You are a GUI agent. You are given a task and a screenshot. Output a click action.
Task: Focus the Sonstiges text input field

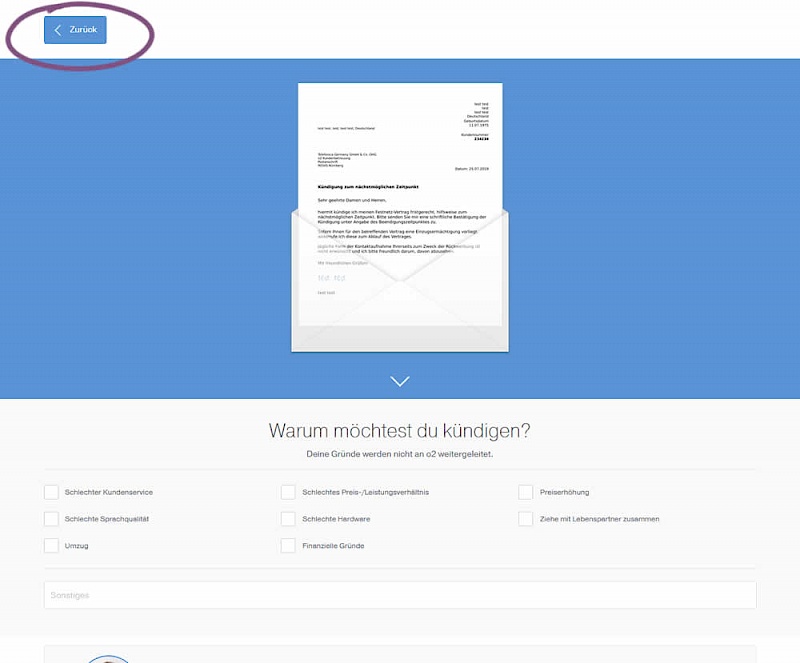400,595
